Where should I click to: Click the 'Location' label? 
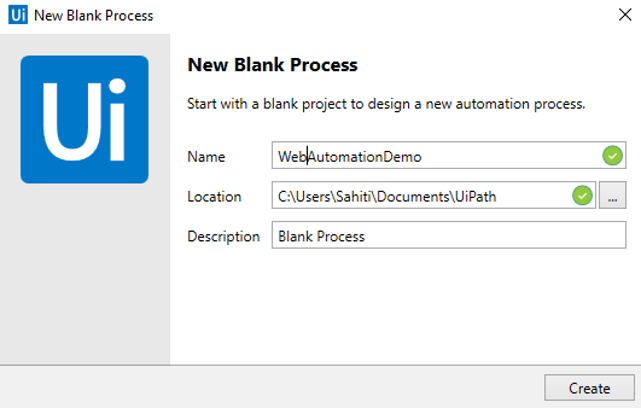point(214,197)
